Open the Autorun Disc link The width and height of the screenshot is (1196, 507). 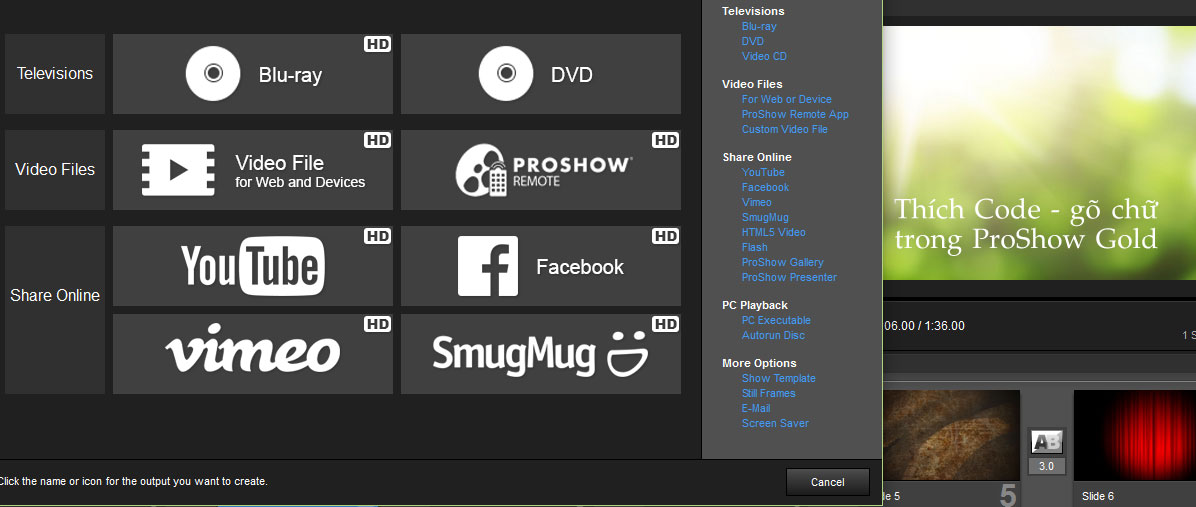pos(773,335)
